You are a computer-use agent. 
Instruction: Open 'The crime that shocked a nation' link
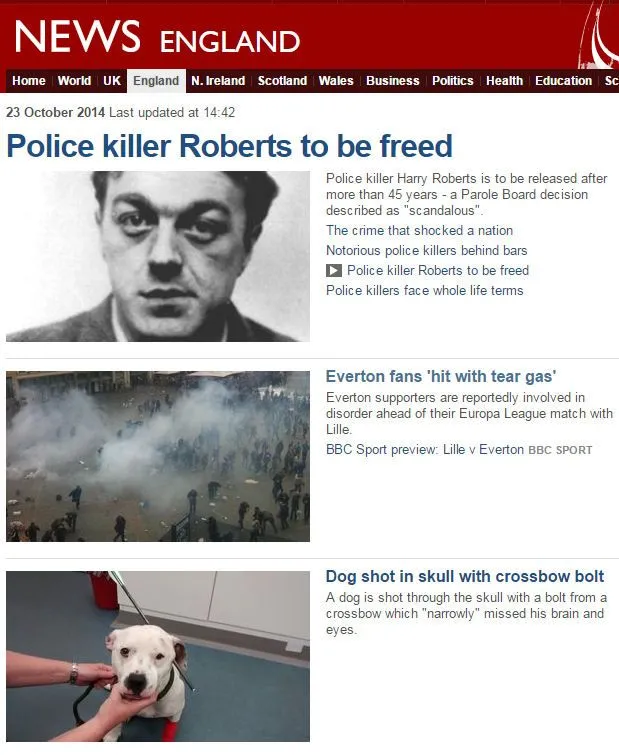click(x=419, y=231)
